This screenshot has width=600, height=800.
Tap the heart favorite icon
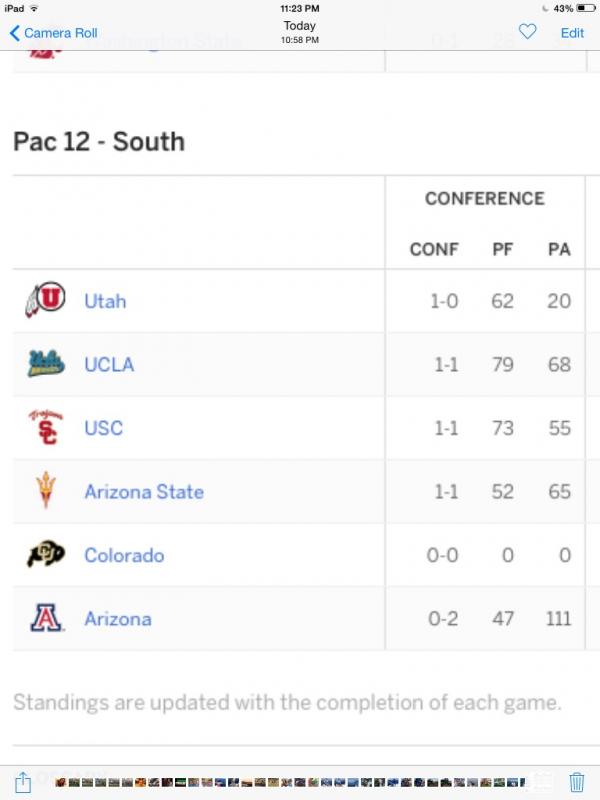pyautogui.click(x=527, y=32)
